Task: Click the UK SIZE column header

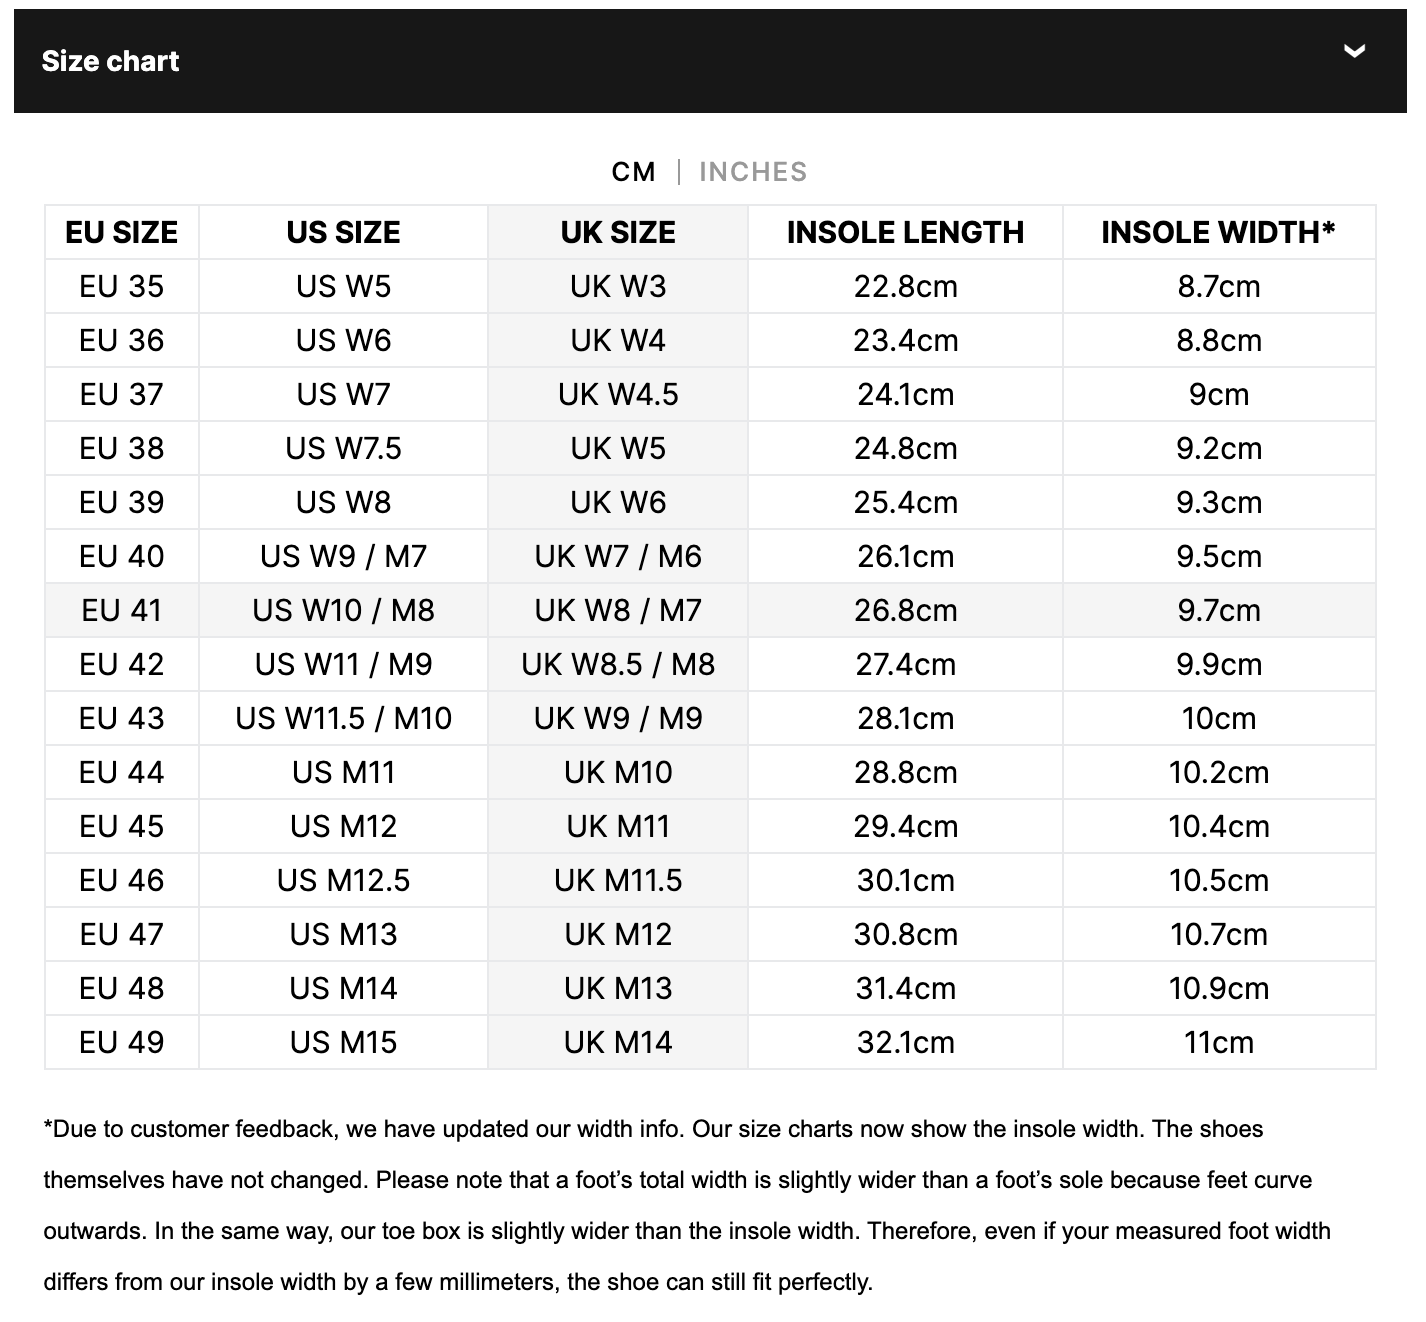Action: pyautogui.click(x=618, y=232)
